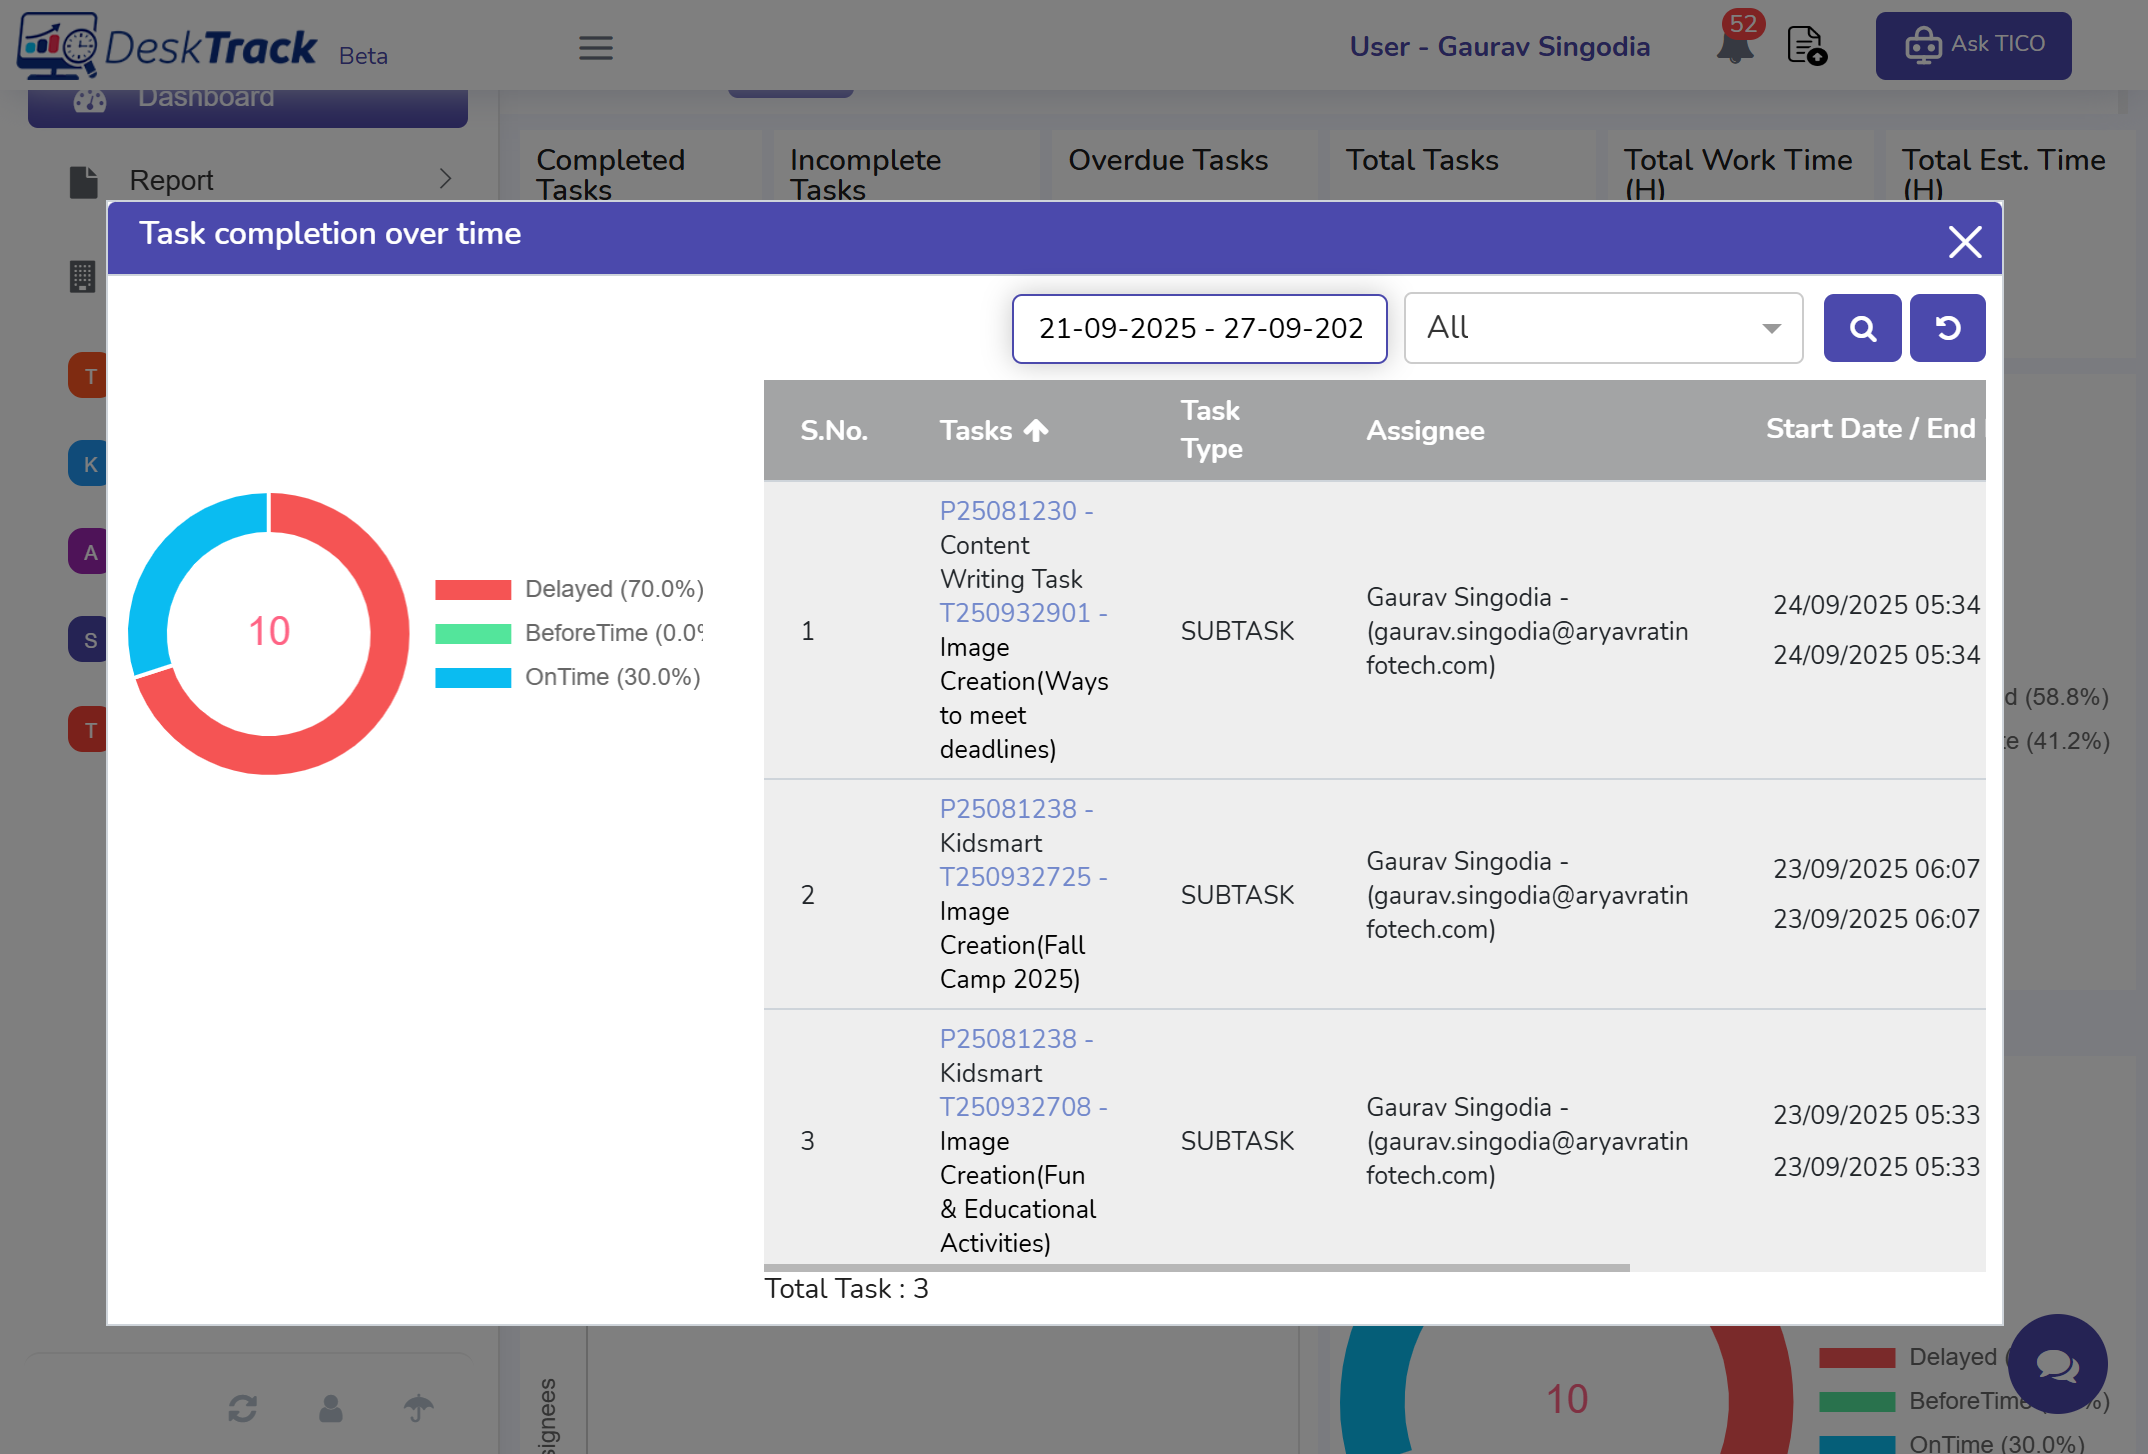Open task link T250932725
Screen dimensions: 2148x1454
(x=1015, y=877)
